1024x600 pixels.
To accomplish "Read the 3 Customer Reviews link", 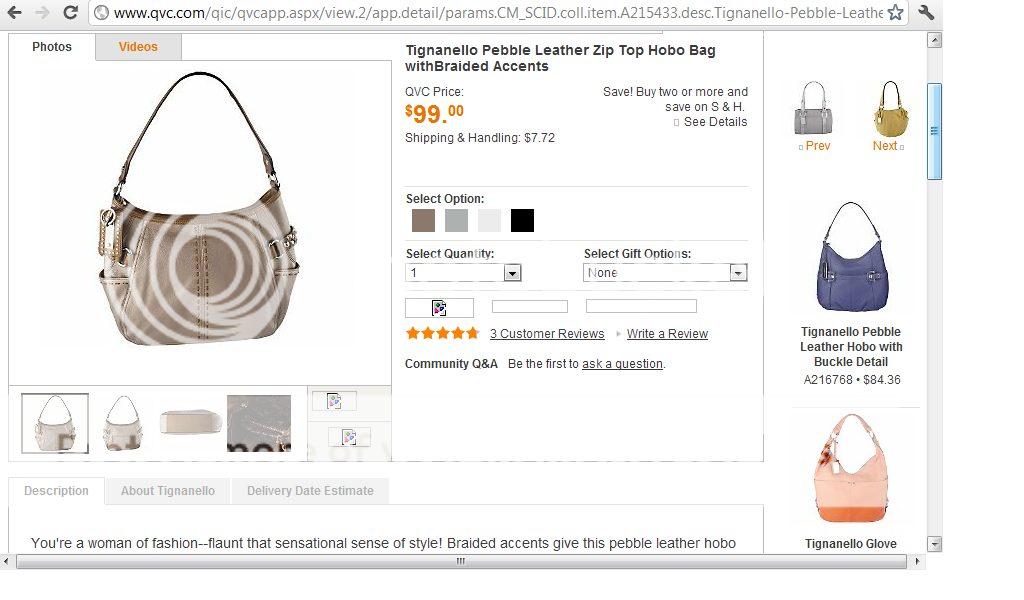I will tap(547, 334).
